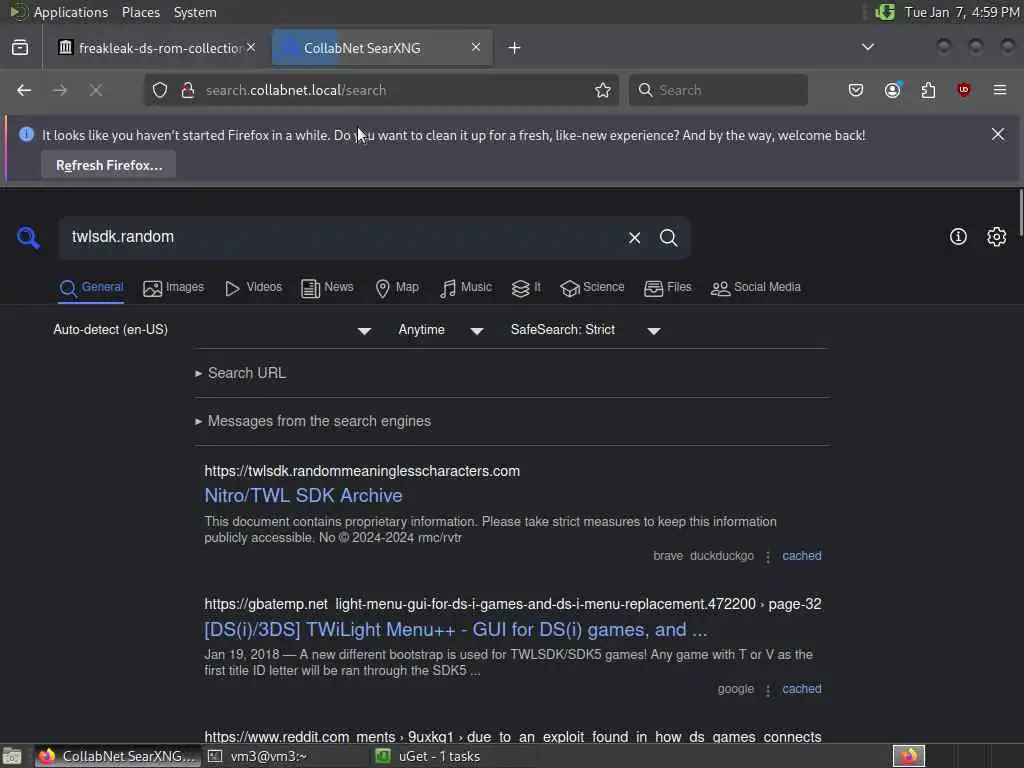The image size is (1024, 768).
Task: Close the freakleak-ds-rom-collection tab
Action: point(251,48)
